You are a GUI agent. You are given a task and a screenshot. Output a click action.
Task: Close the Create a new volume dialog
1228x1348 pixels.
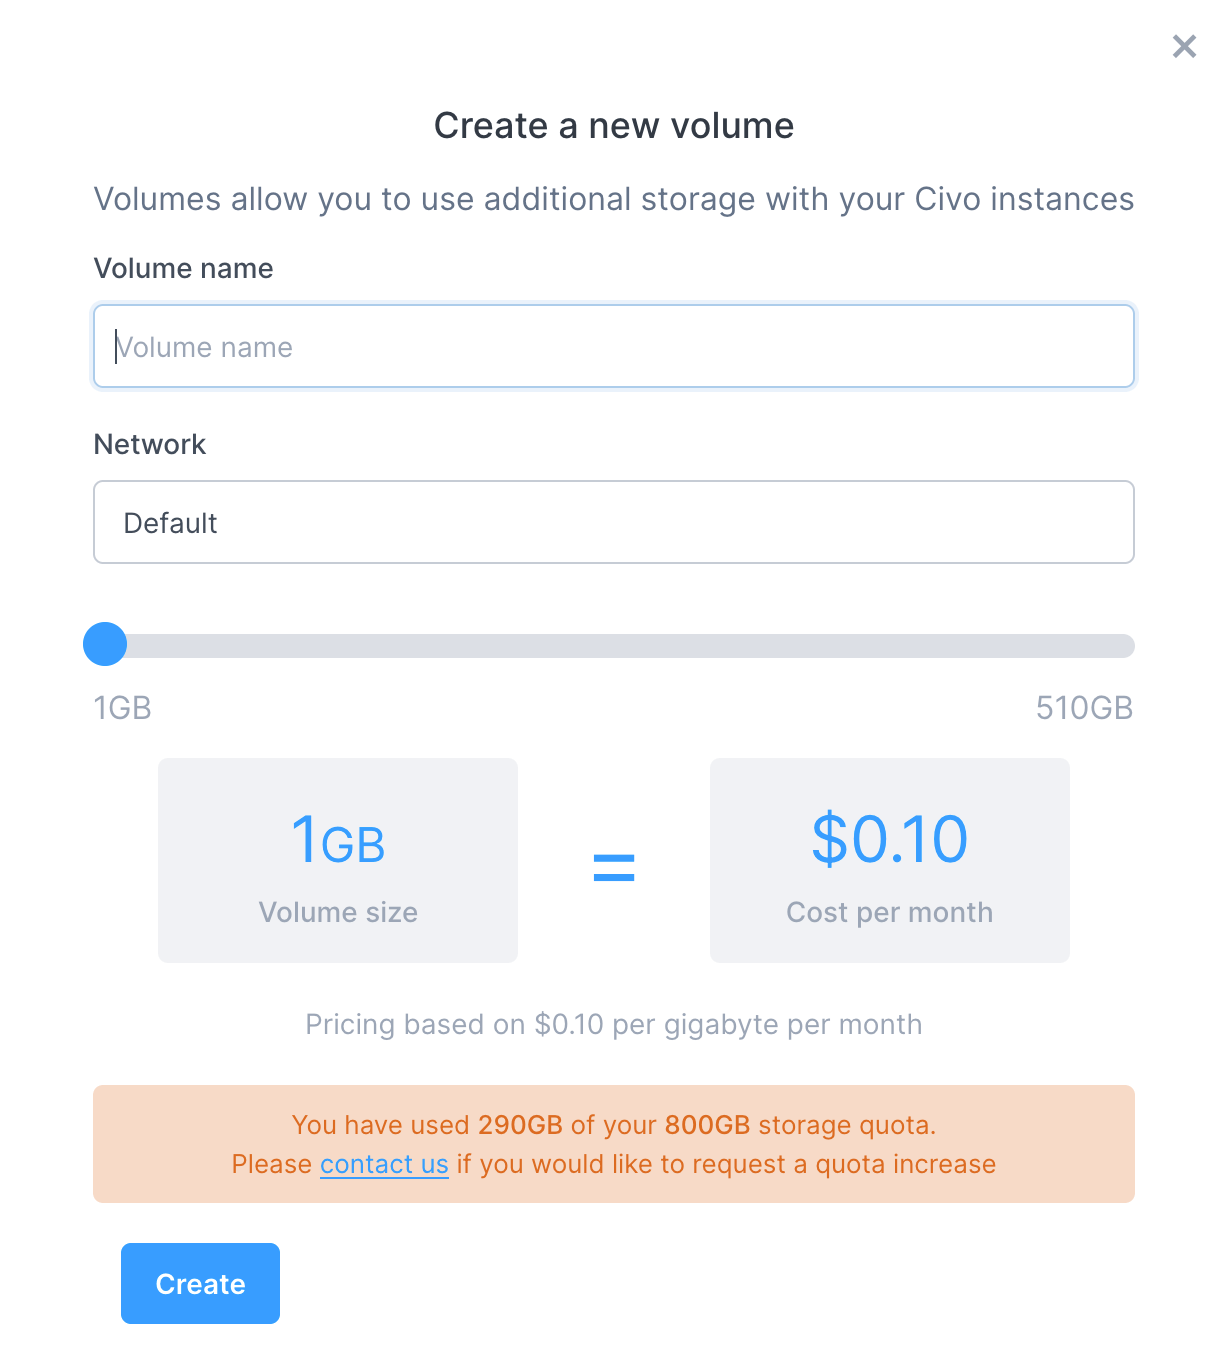(x=1184, y=47)
